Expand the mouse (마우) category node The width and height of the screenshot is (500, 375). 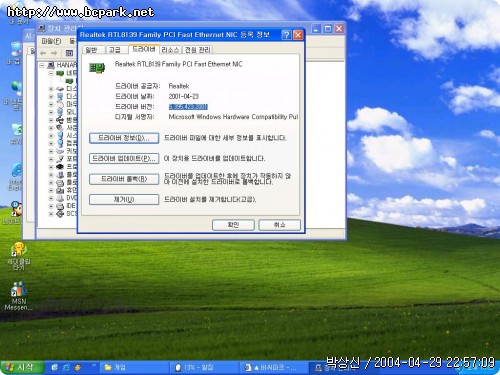tap(51, 104)
